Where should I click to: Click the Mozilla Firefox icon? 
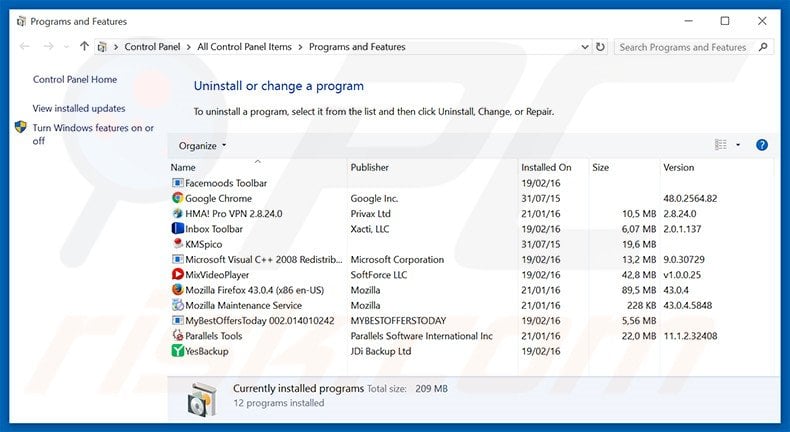[x=177, y=290]
